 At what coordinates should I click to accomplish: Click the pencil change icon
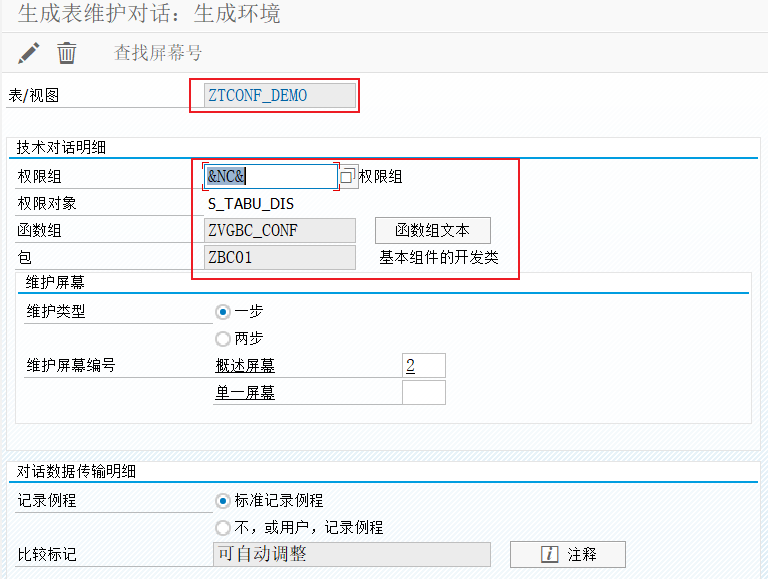(28, 53)
